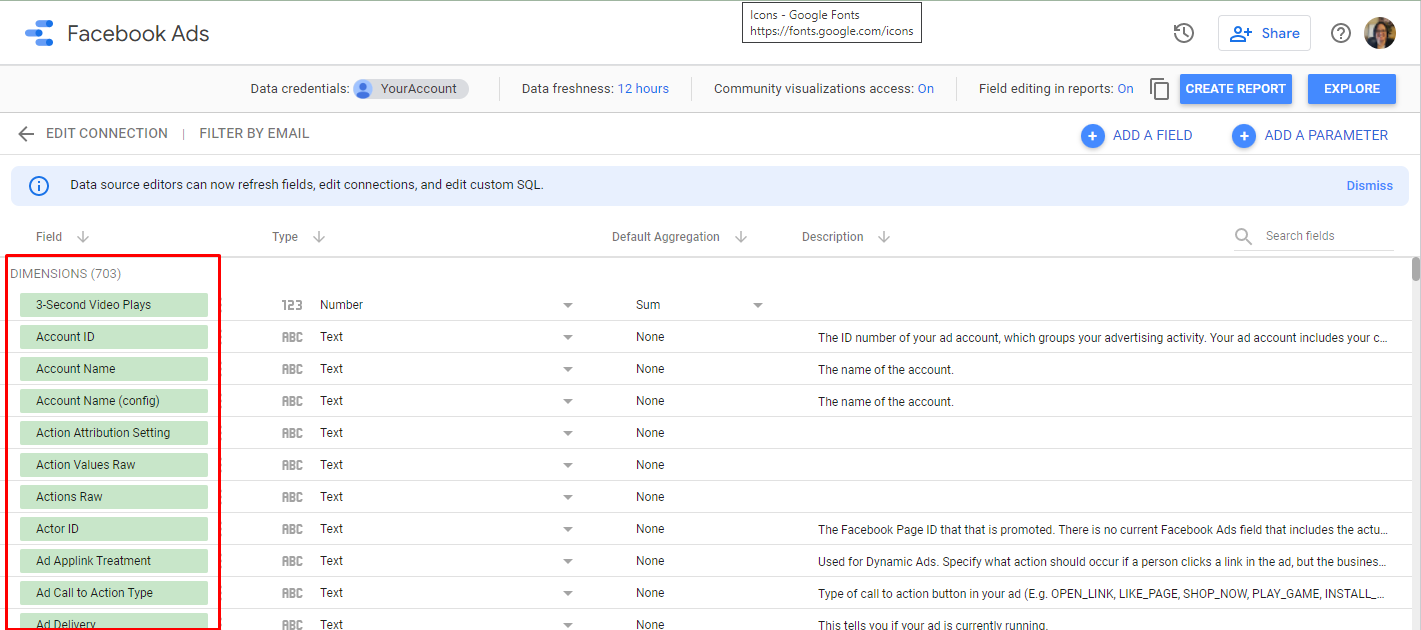The height and width of the screenshot is (630, 1421).
Task: Expand type dropdown for Account ID row
Action: click(x=568, y=337)
